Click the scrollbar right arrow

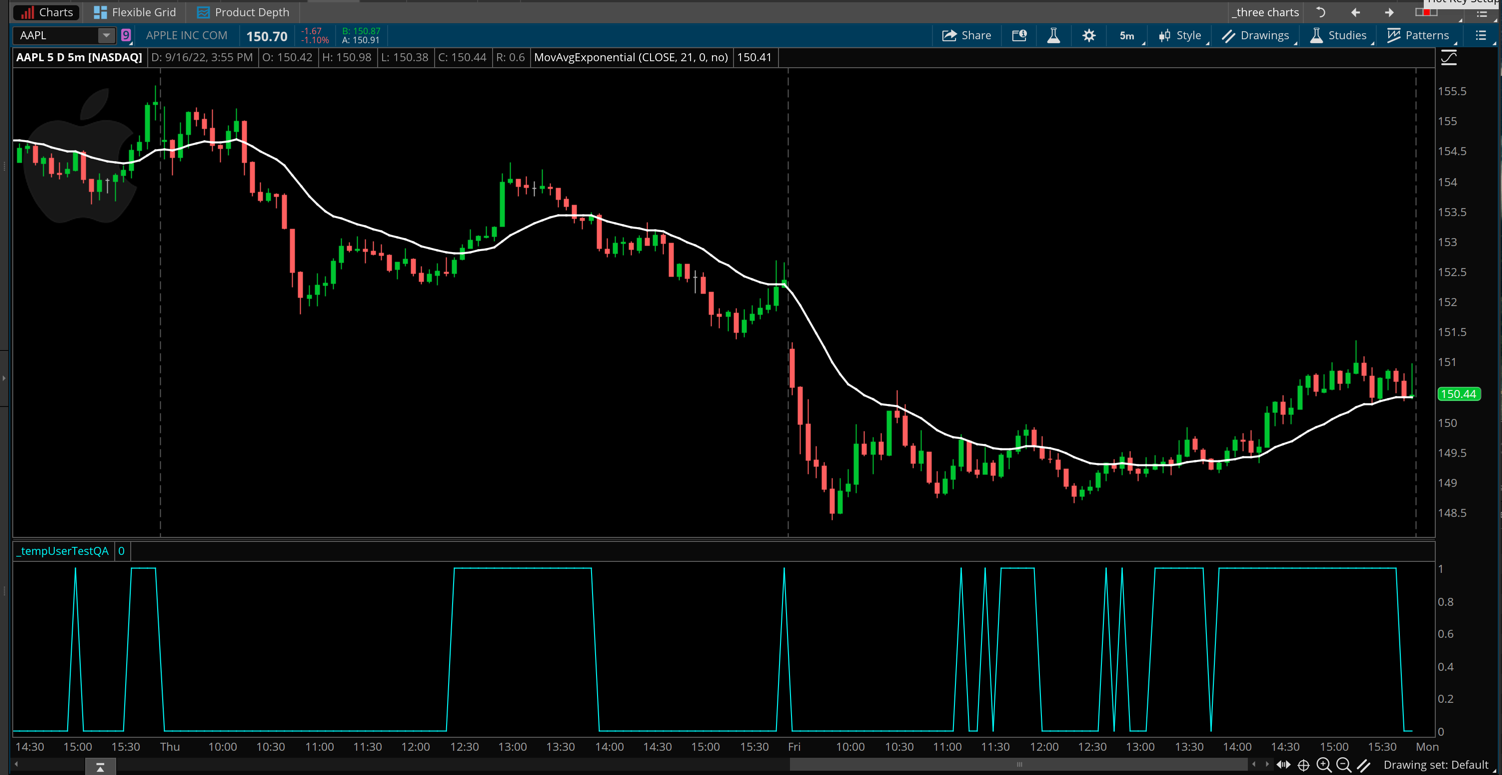coord(1267,765)
